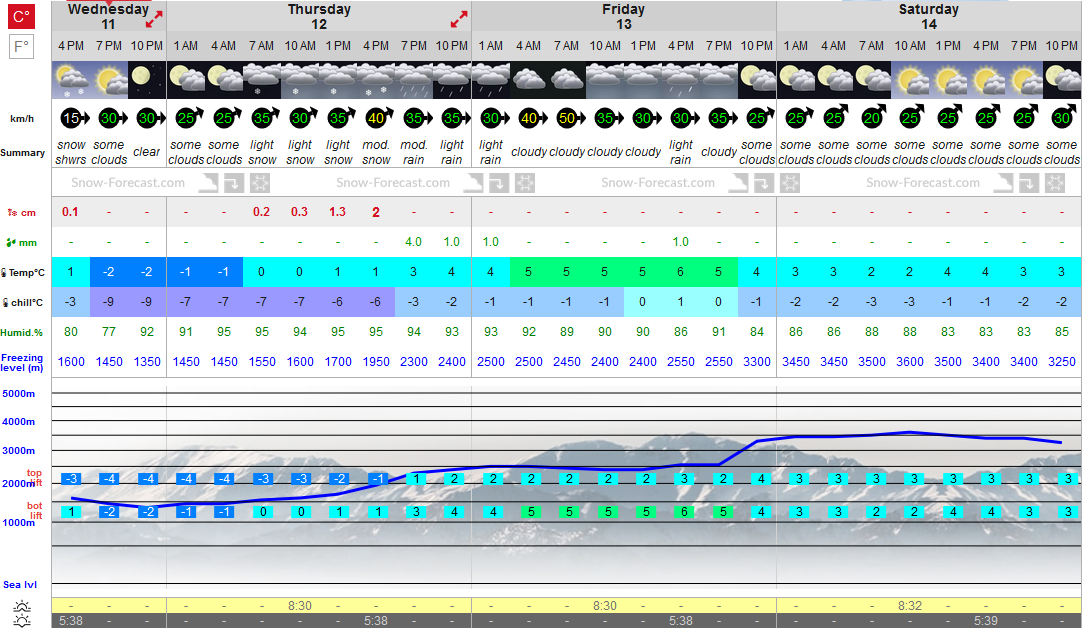Click Friday 4 AM wind icon showing 40
The height and width of the screenshot is (634, 1088).
pyautogui.click(x=532, y=118)
